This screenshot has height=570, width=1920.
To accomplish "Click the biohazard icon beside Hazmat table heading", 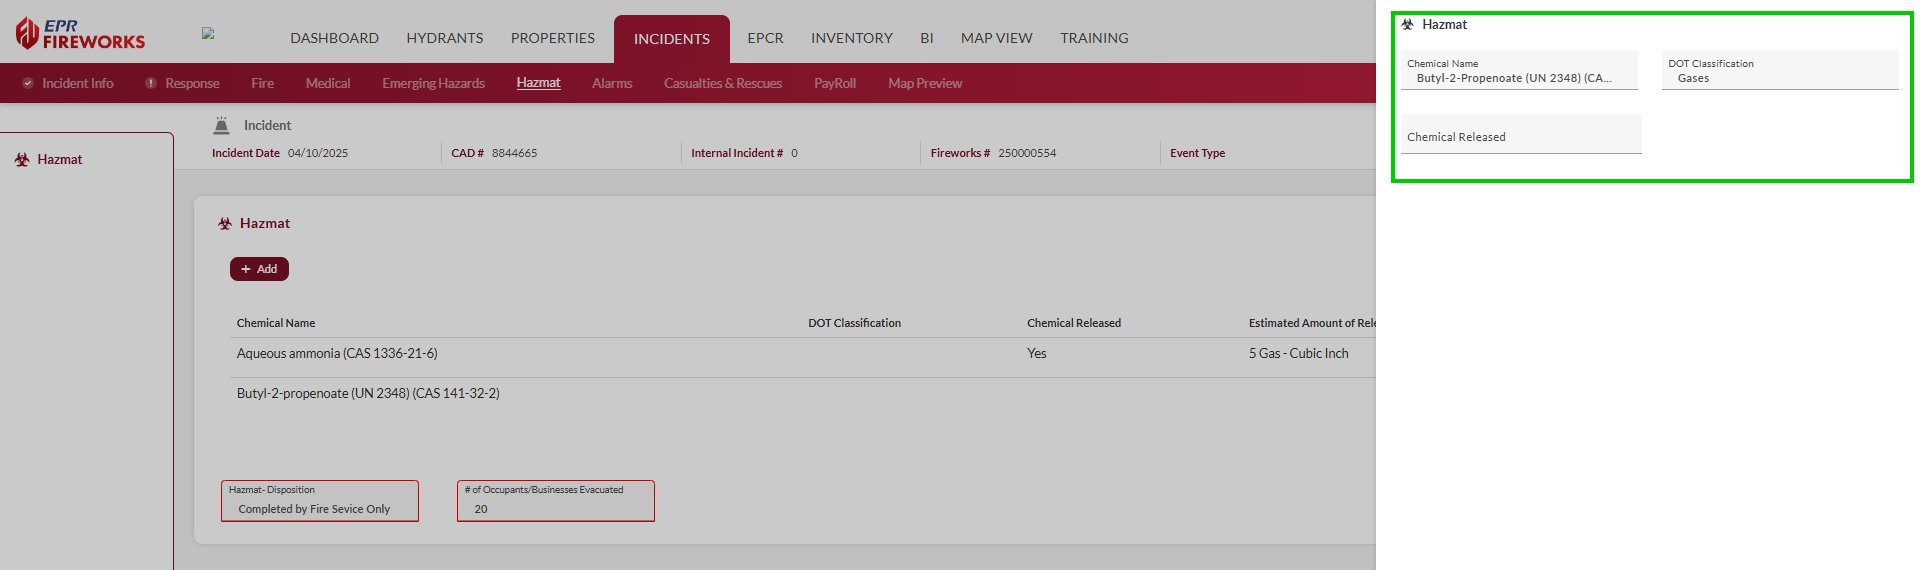I will (x=225, y=224).
